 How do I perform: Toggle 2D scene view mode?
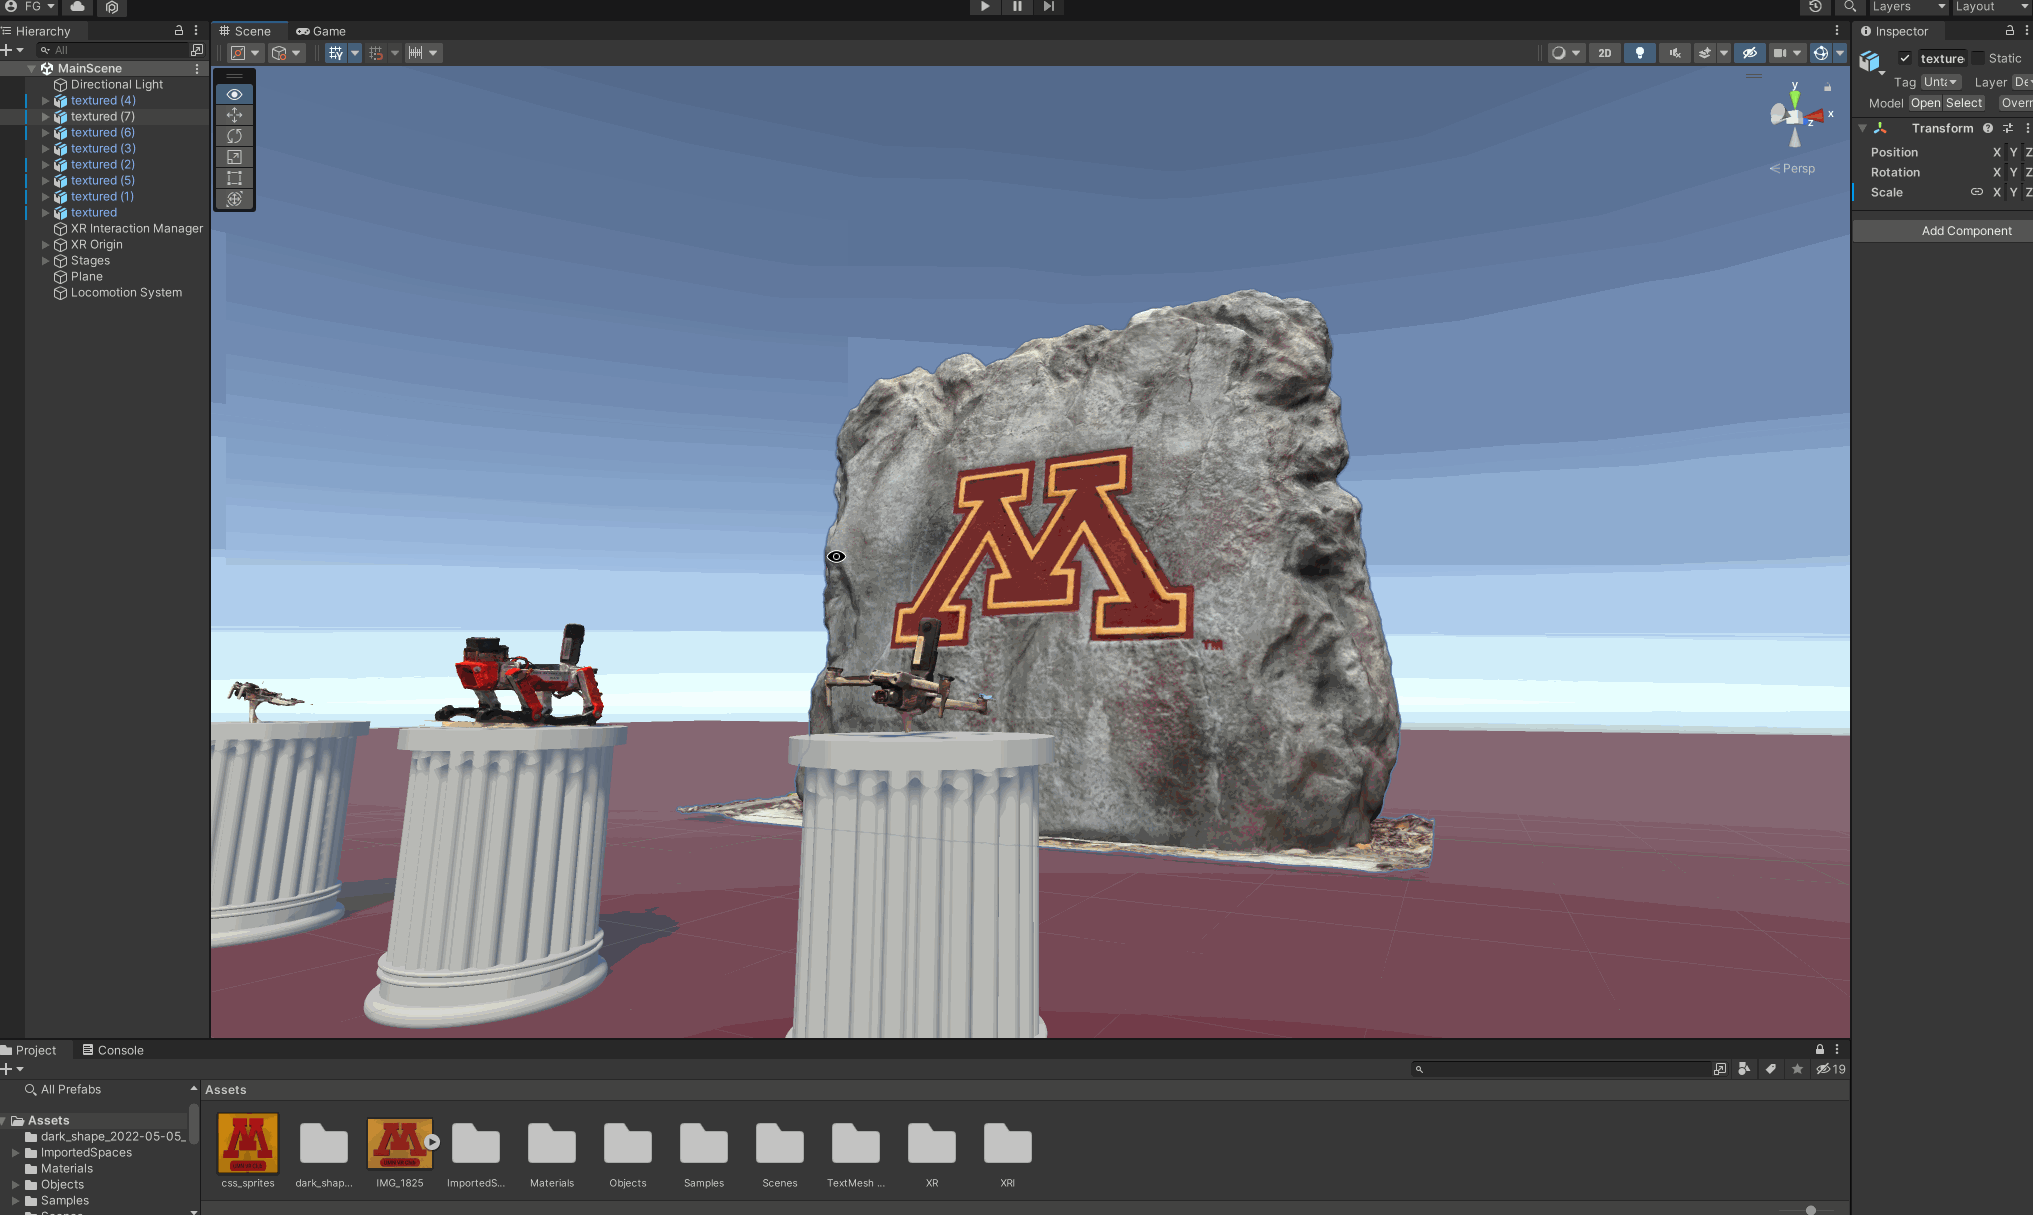(x=1604, y=53)
